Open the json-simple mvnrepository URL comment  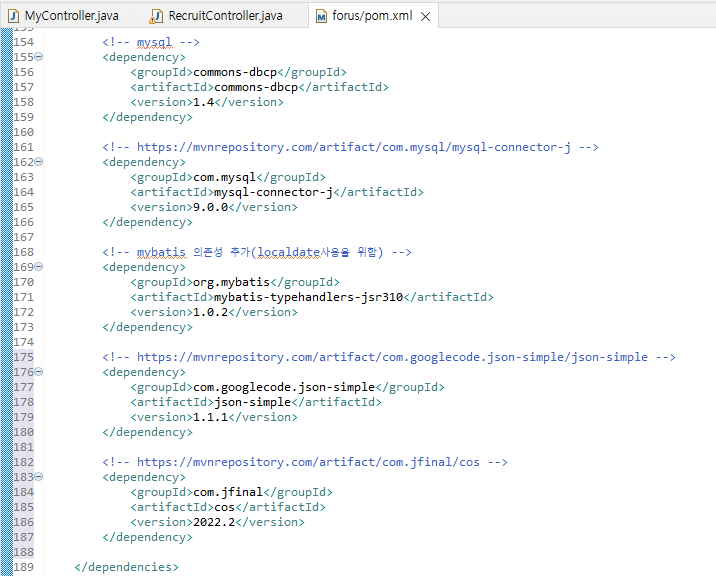point(392,357)
